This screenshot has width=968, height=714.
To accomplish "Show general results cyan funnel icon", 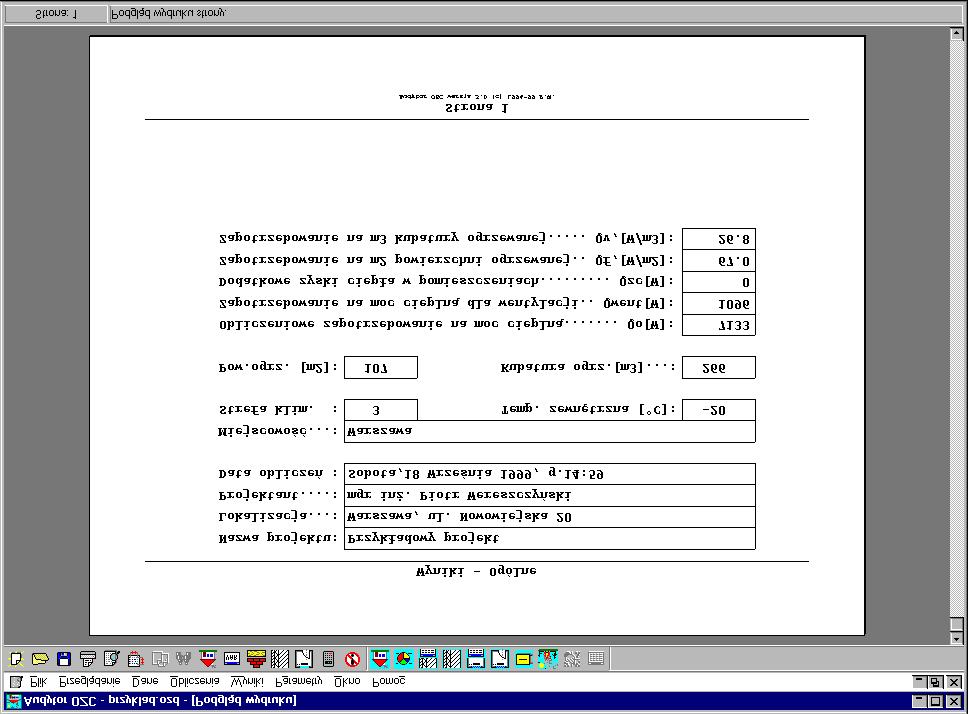I will 380,659.
